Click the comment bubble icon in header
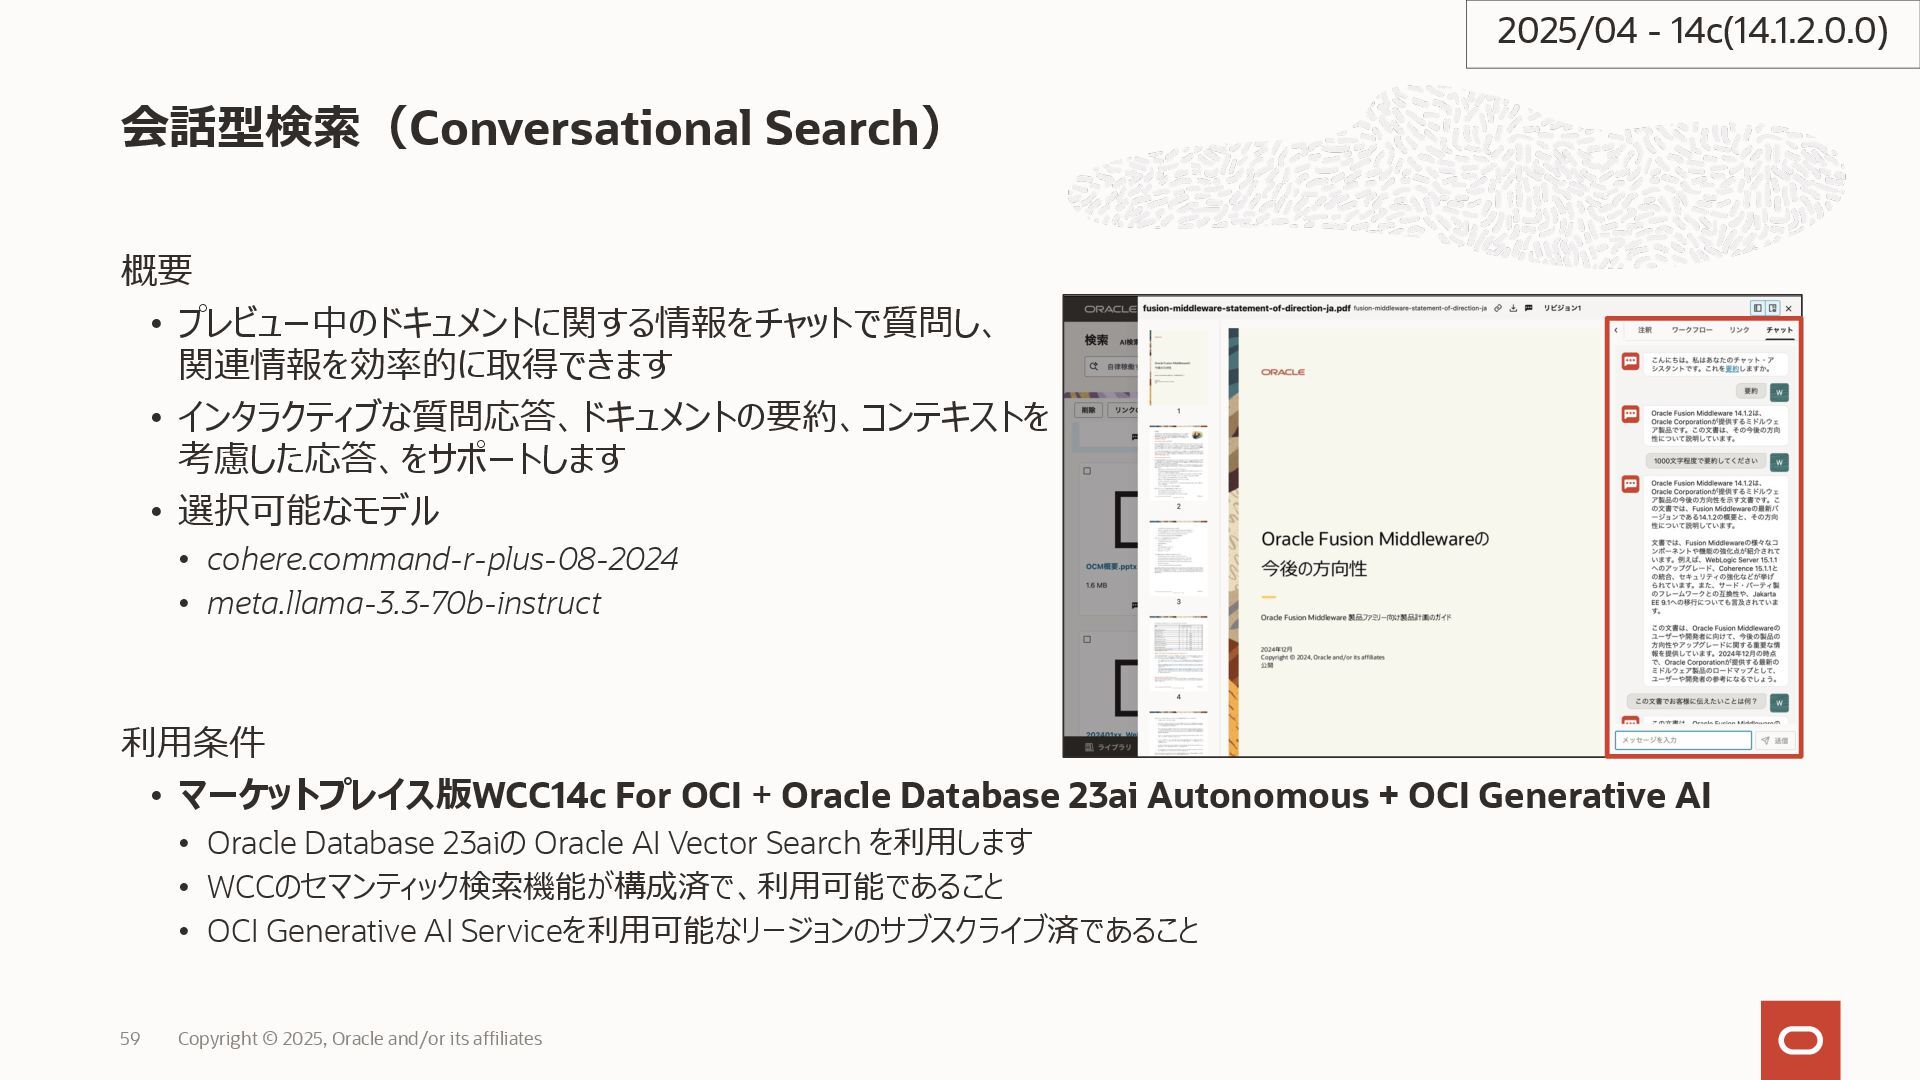 1528,308
